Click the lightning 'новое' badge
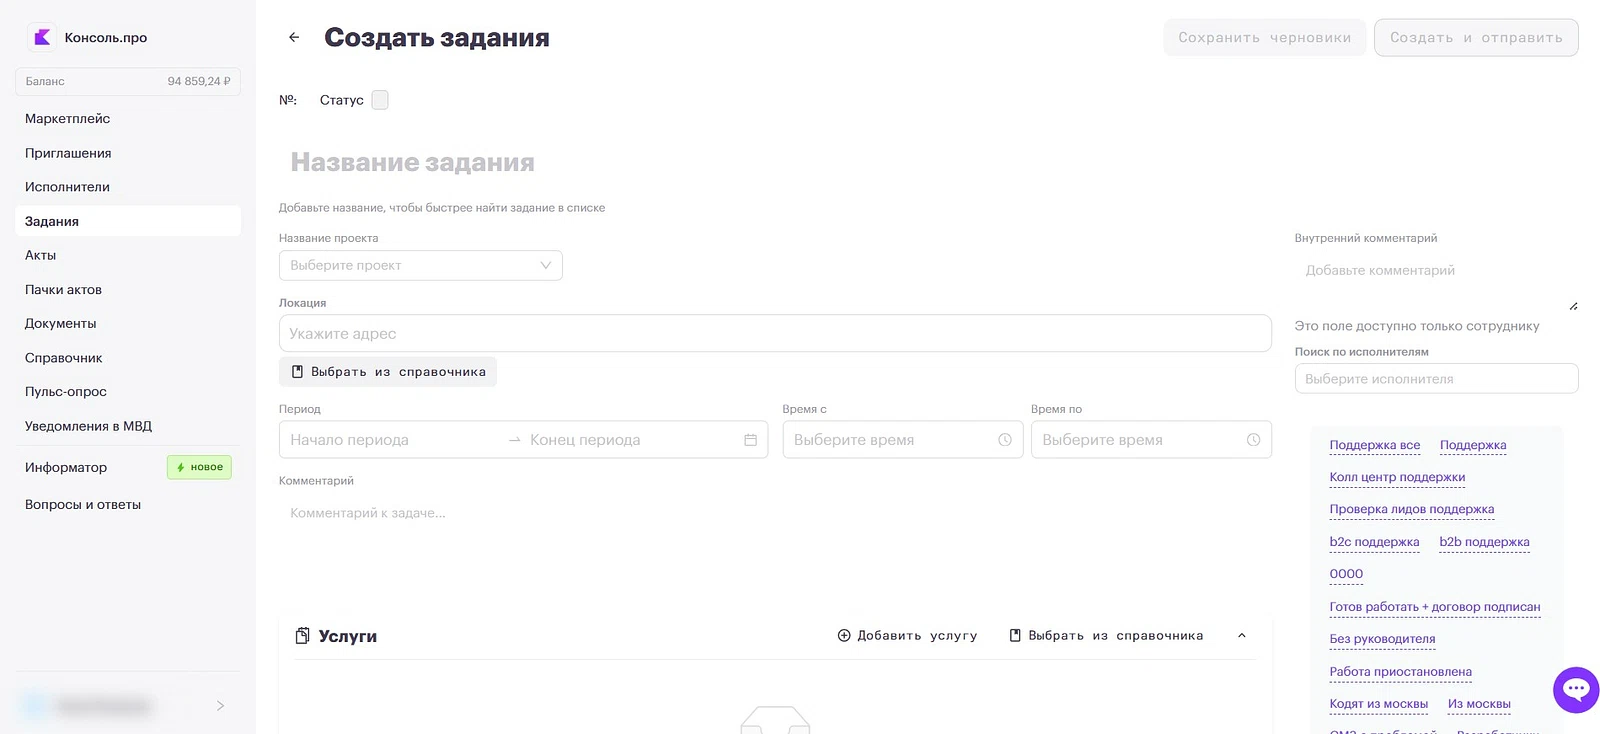1600x734 pixels. 199,467
